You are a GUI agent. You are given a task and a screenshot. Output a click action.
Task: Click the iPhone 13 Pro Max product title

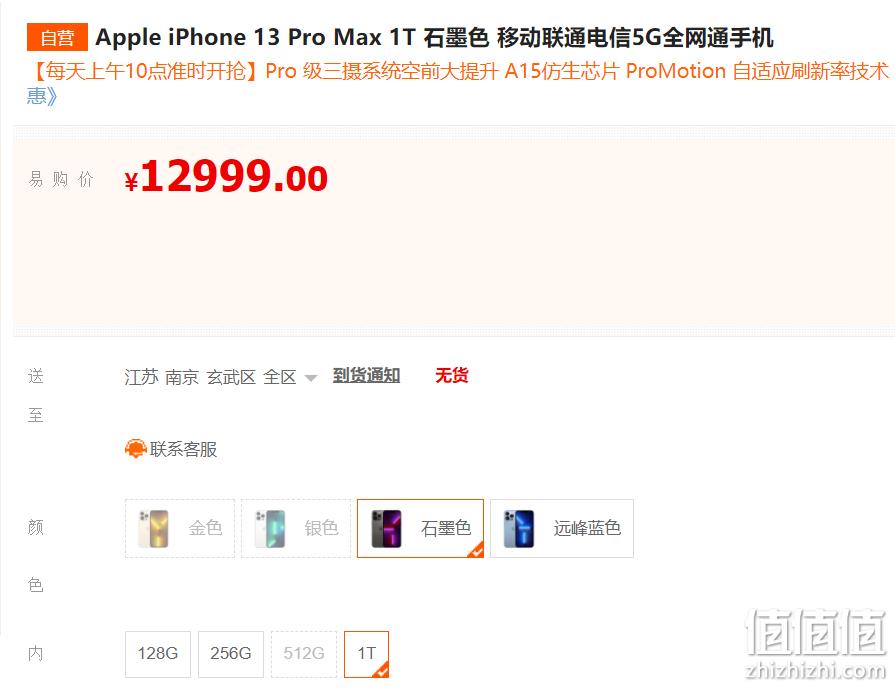pyautogui.click(x=434, y=37)
